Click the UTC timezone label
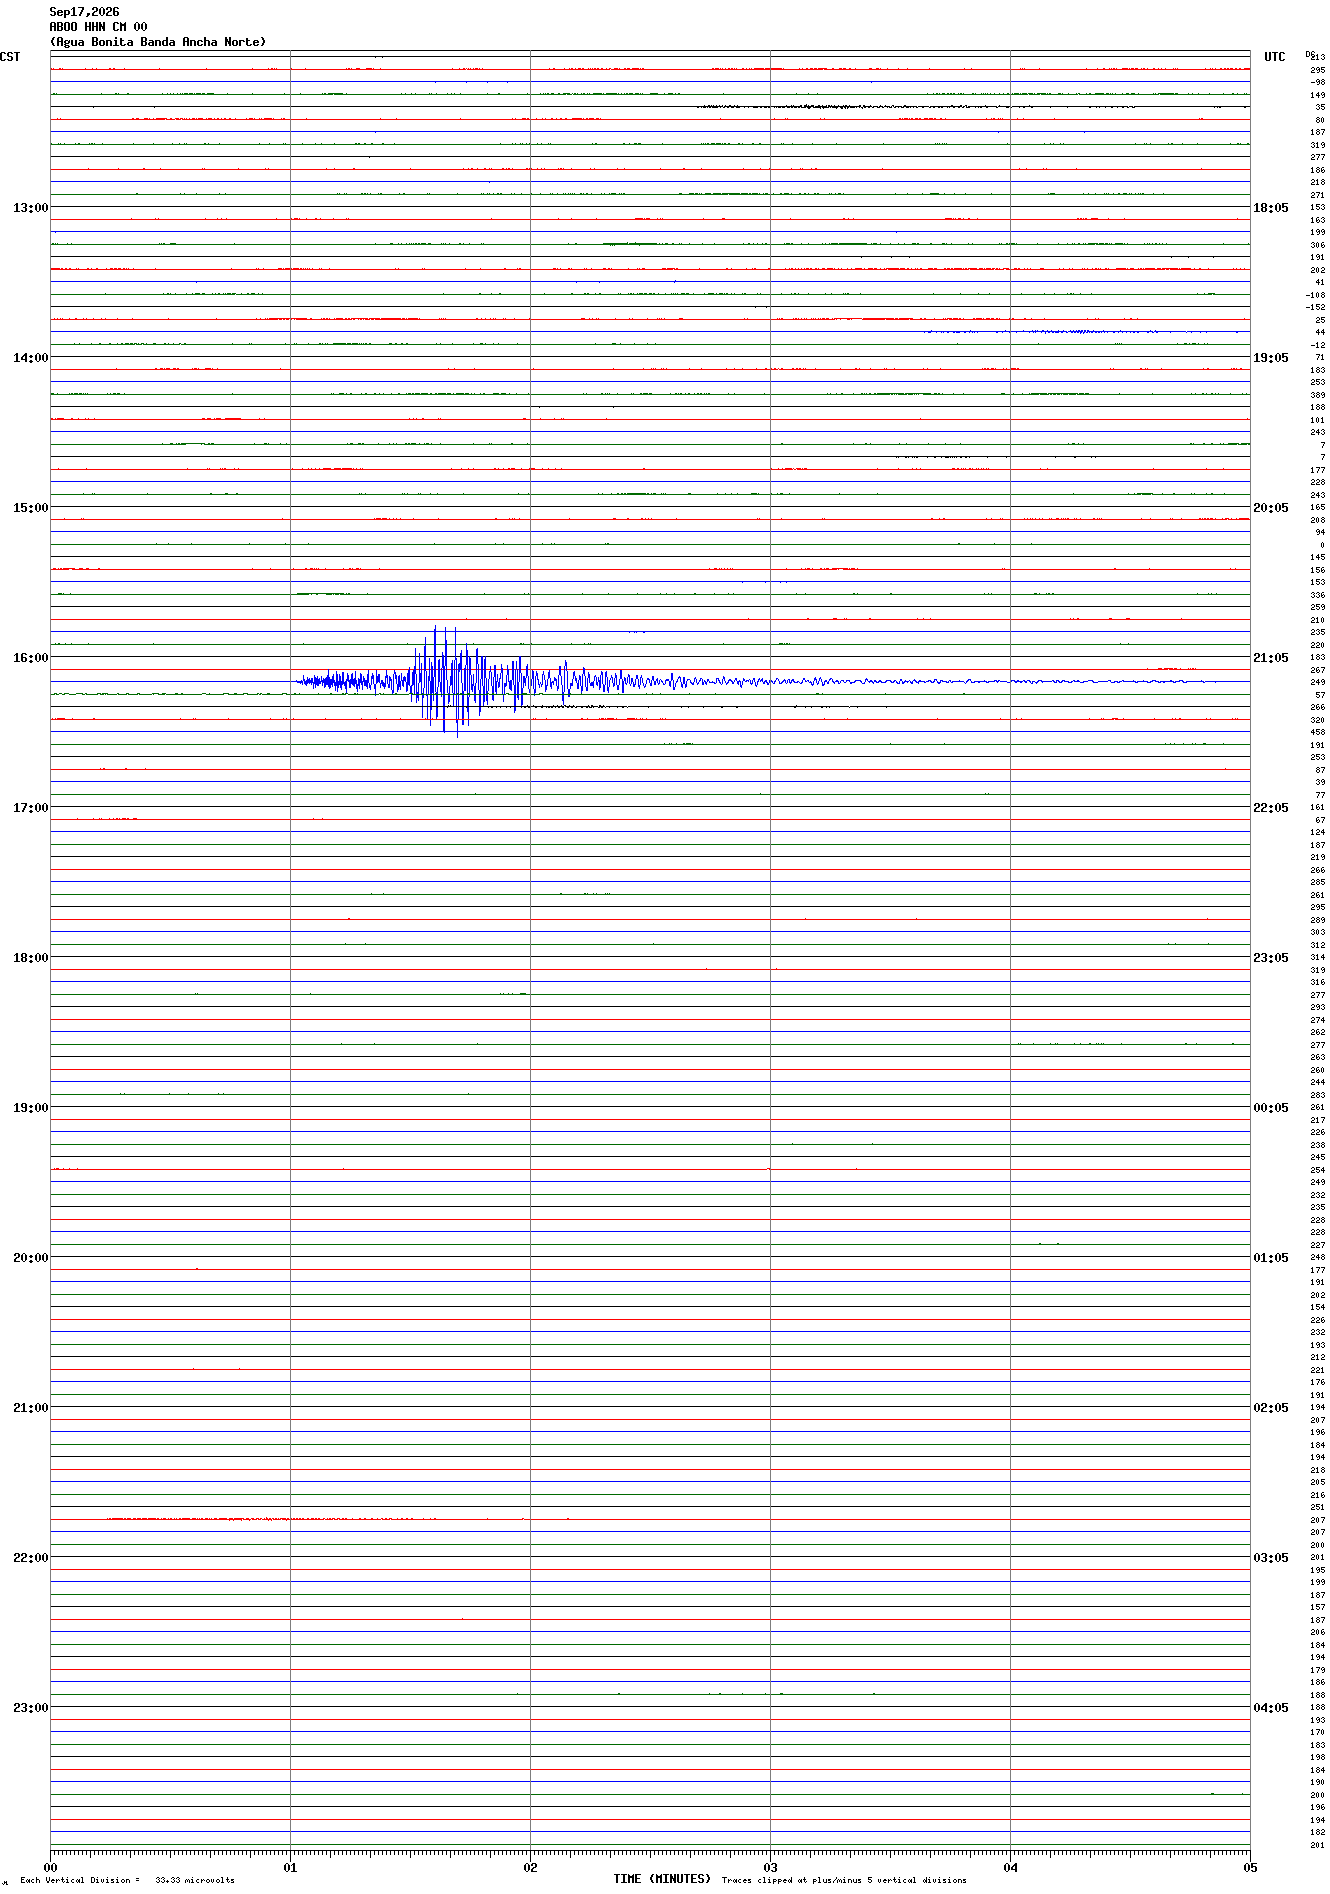This screenshot has height=1894, width=1330. pos(1275,57)
